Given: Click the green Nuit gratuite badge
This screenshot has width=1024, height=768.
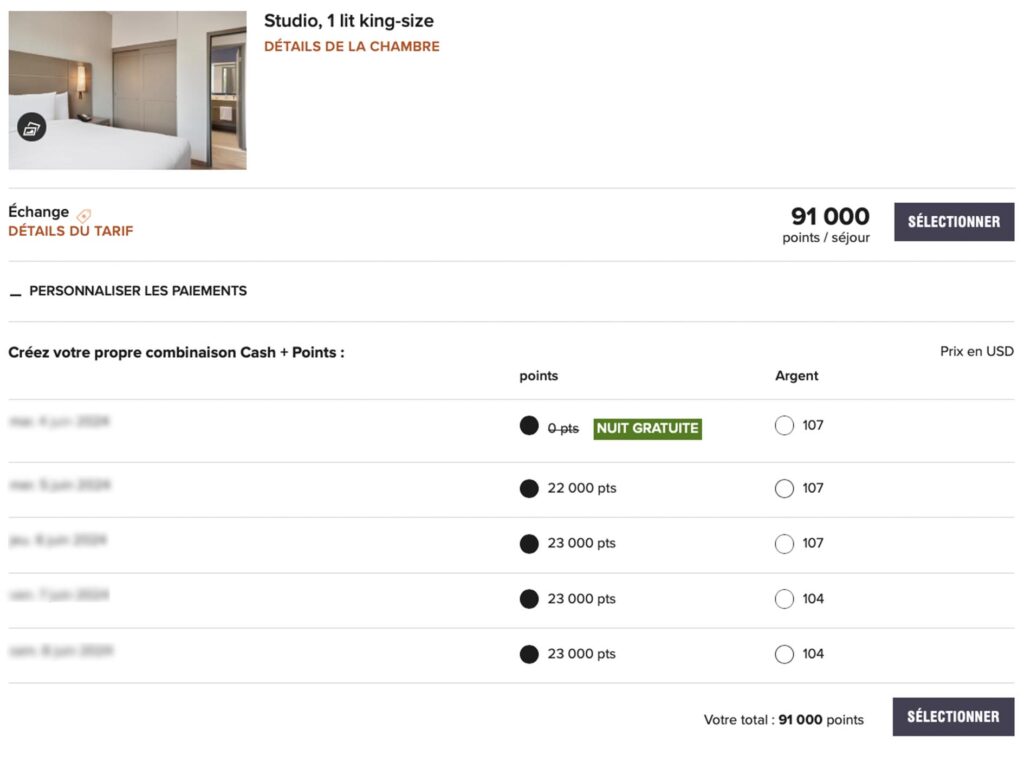Looking at the screenshot, I should [x=647, y=428].
